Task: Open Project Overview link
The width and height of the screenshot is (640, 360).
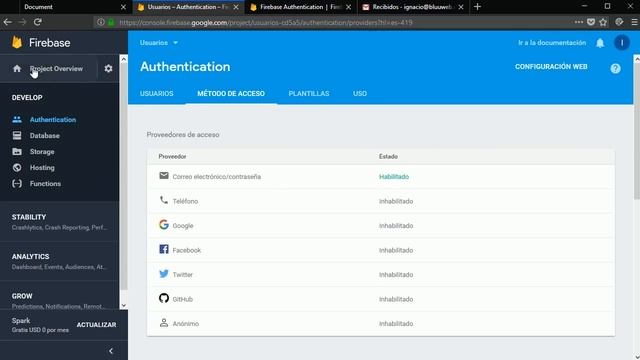Action: pyautogui.click(x=56, y=69)
